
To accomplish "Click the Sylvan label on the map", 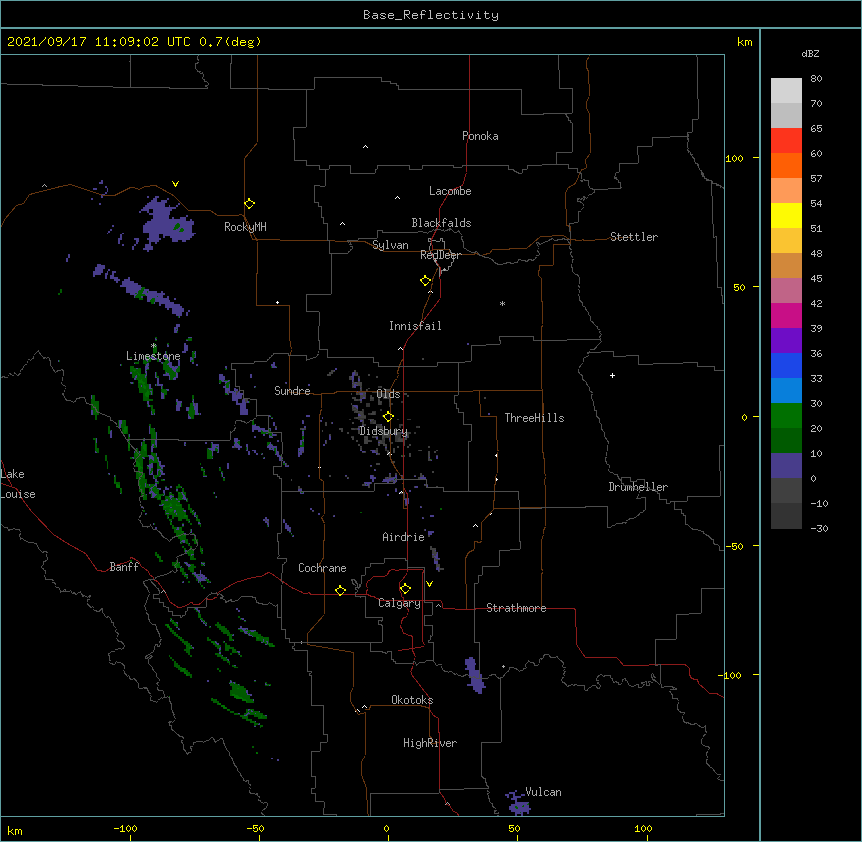I will pyautogui.click(x=390, y=245).
